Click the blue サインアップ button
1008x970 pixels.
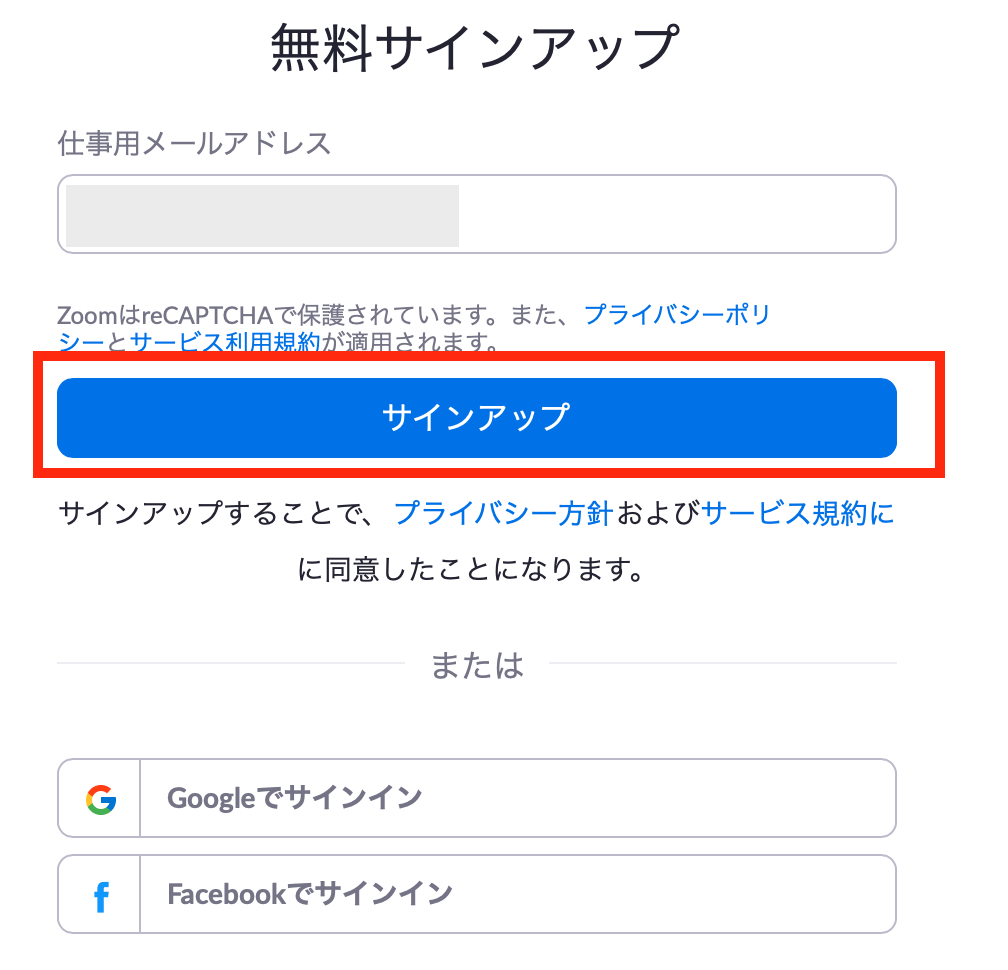(x=476, y=418)
